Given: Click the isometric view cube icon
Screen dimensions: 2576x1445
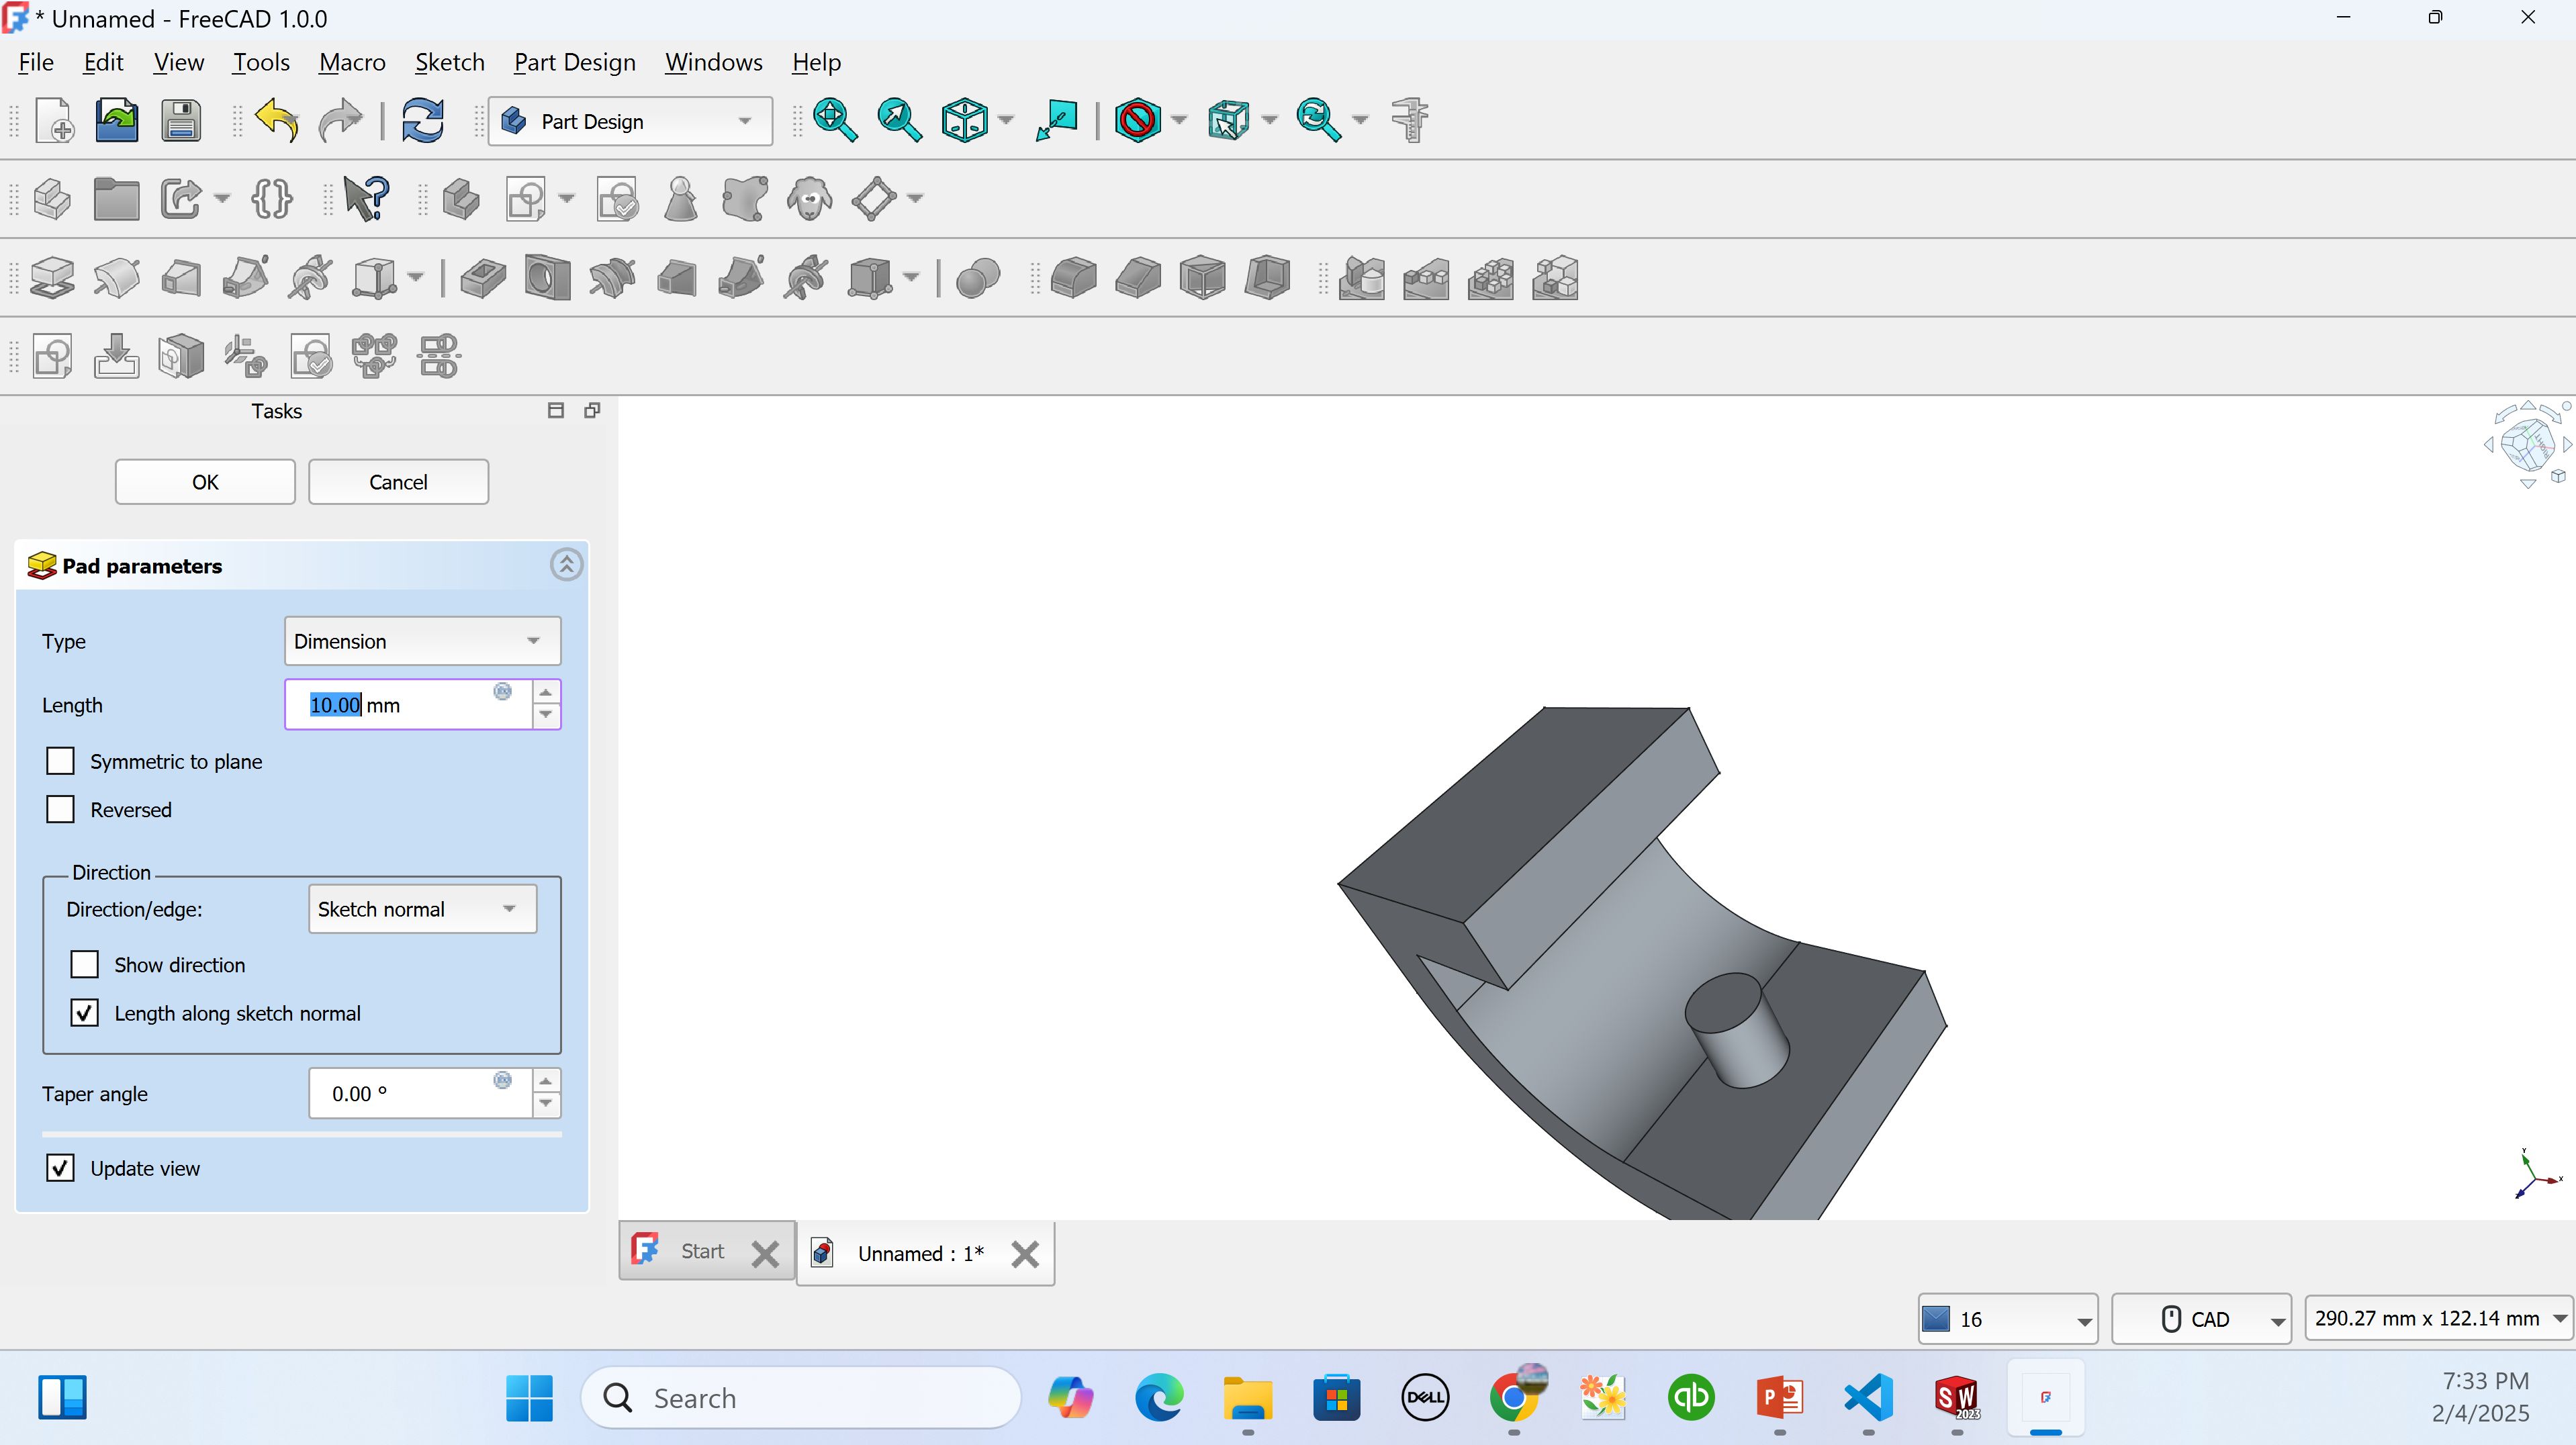Looking at the screenshot, I should point(965,121).
